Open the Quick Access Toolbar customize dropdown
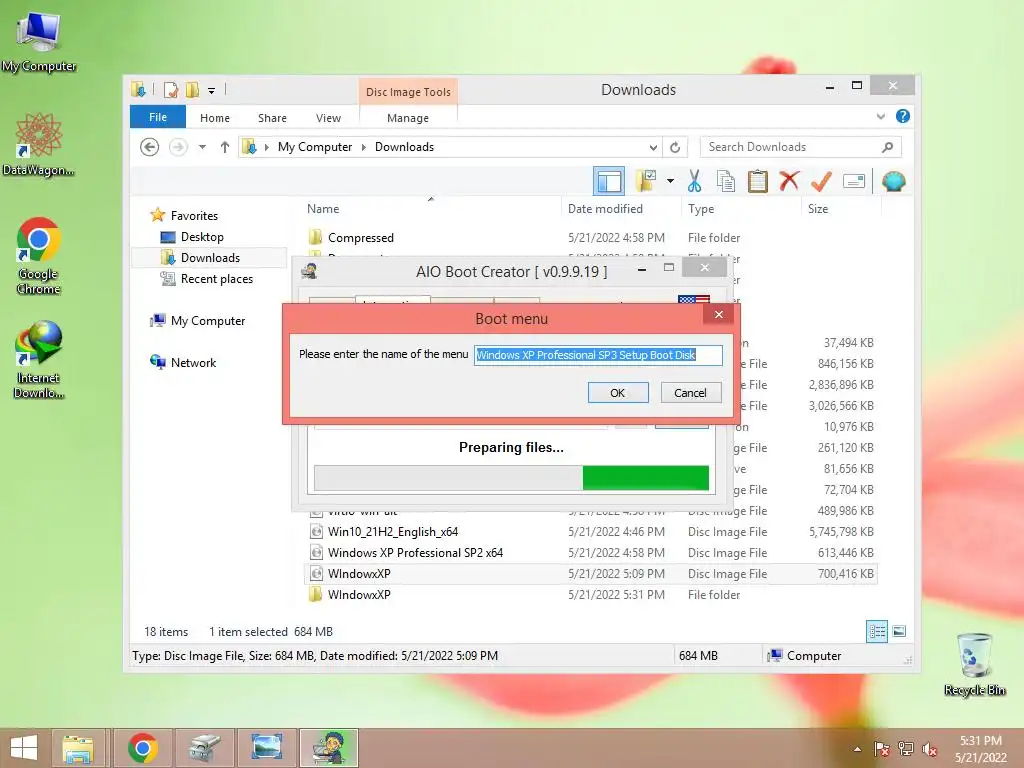The width and height of the screenshot is (1024, 768). click(x=212, y=91)
